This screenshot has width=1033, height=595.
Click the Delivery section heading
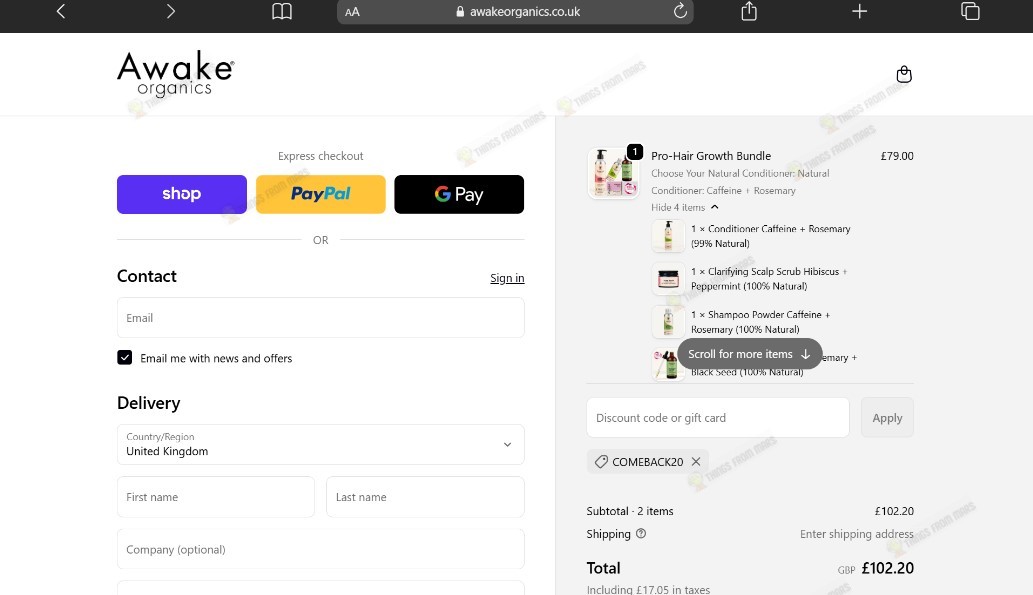click(x=149, y=403)
